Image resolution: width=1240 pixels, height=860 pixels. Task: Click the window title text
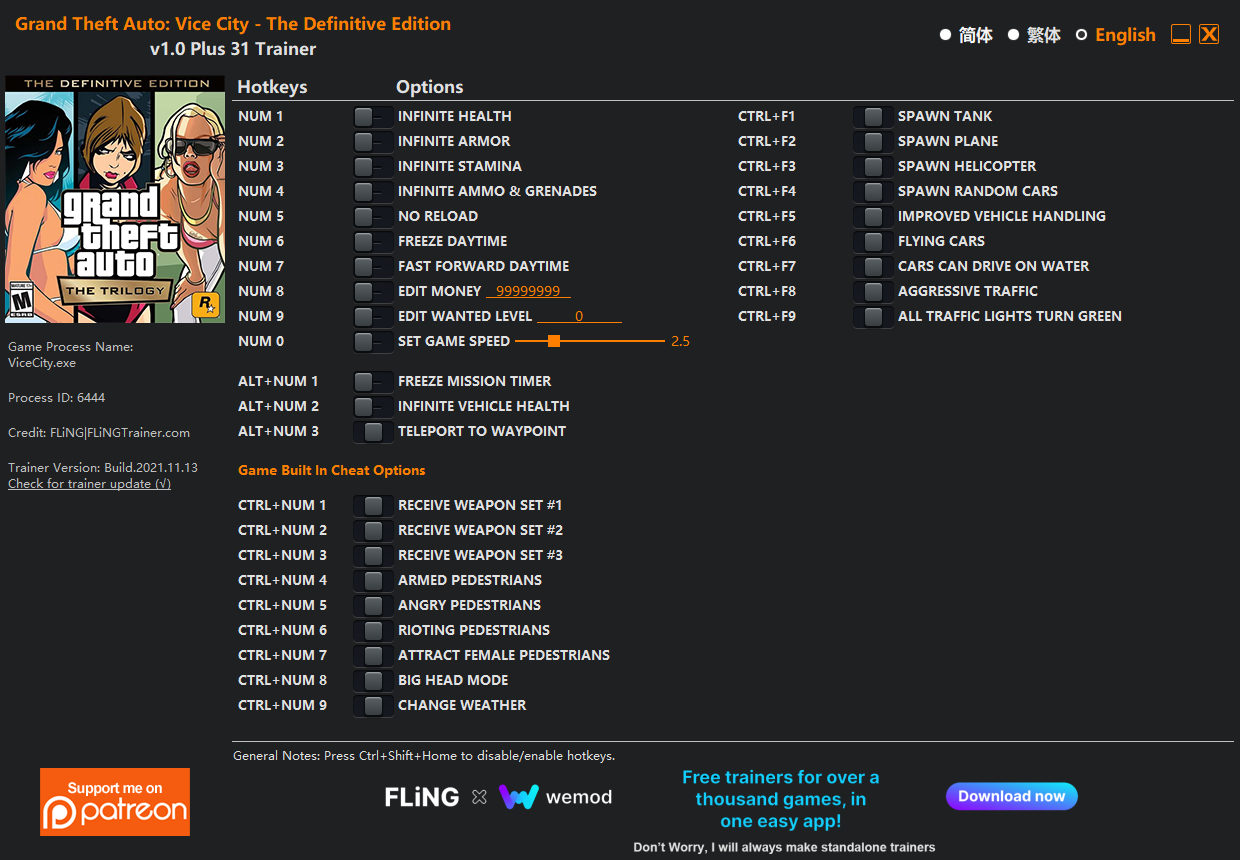[x=233, y=23]
